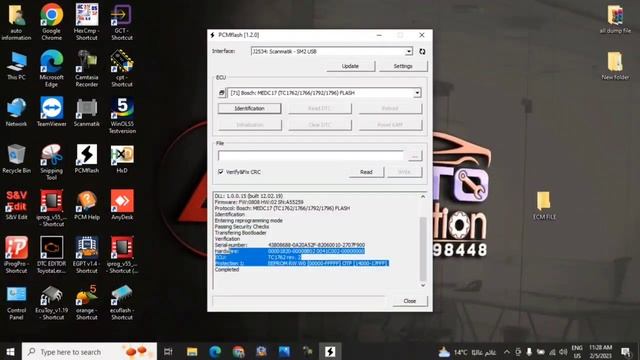Screen dimensions: 640x360
Task: Open S&V Edit desktop icon
Action: point(16,206)
